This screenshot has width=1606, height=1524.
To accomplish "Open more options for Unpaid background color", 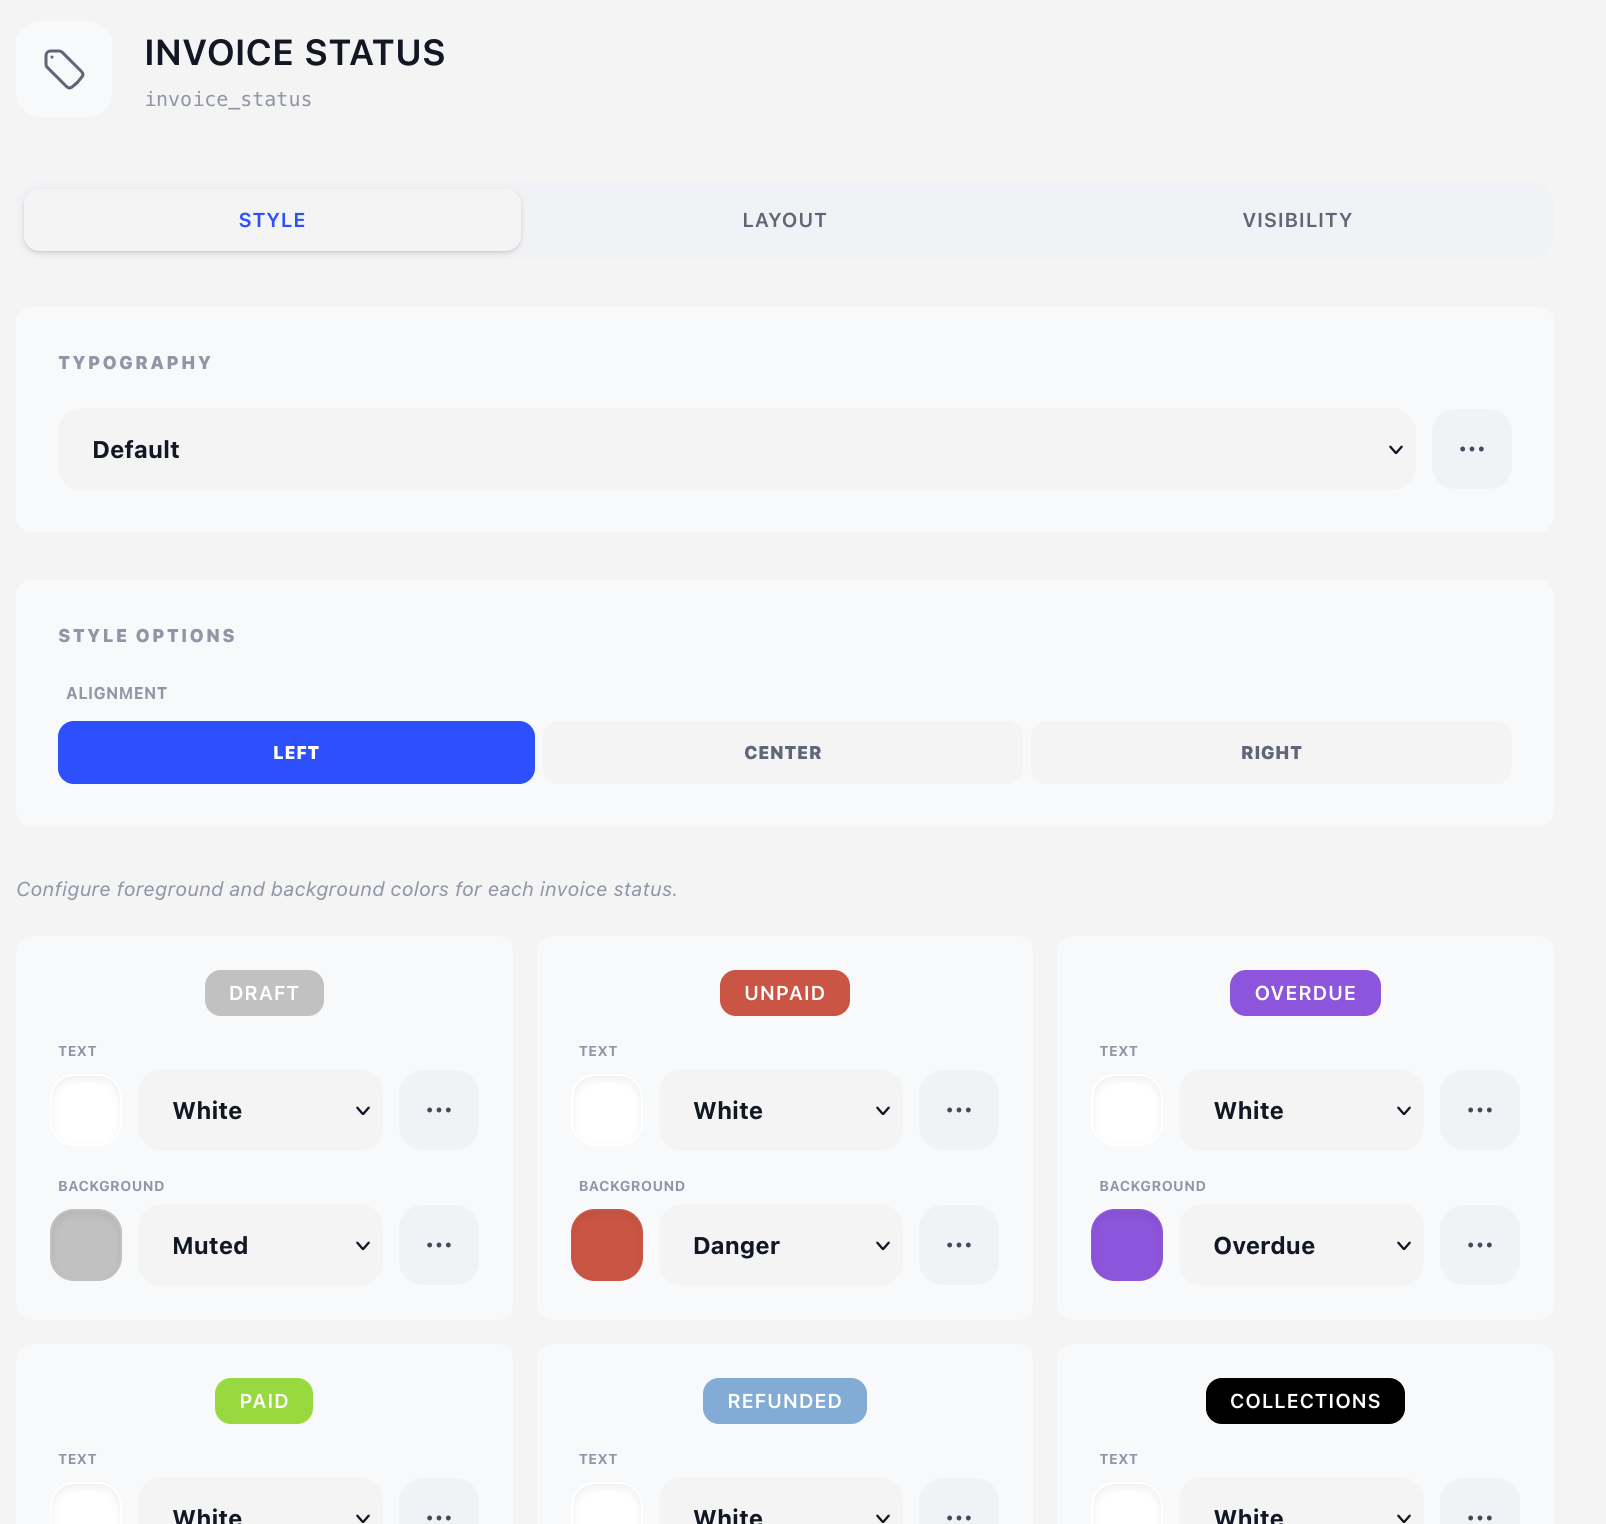I will tap(959, 1245).
